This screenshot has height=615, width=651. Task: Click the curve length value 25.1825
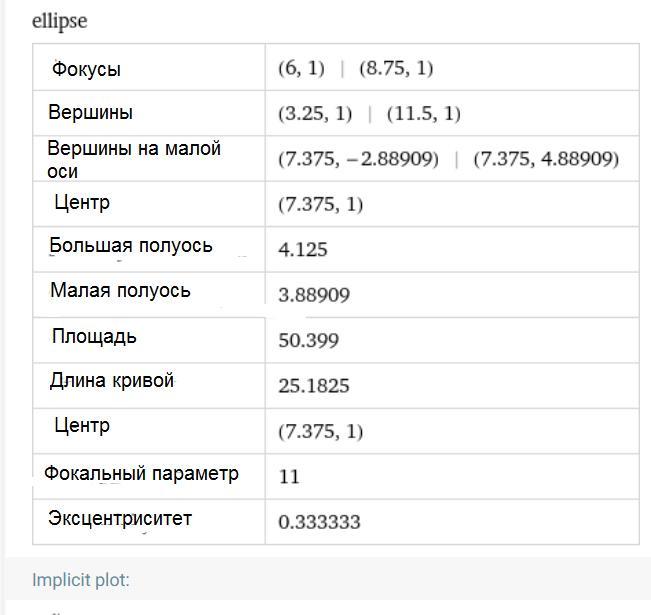point(314,386)
